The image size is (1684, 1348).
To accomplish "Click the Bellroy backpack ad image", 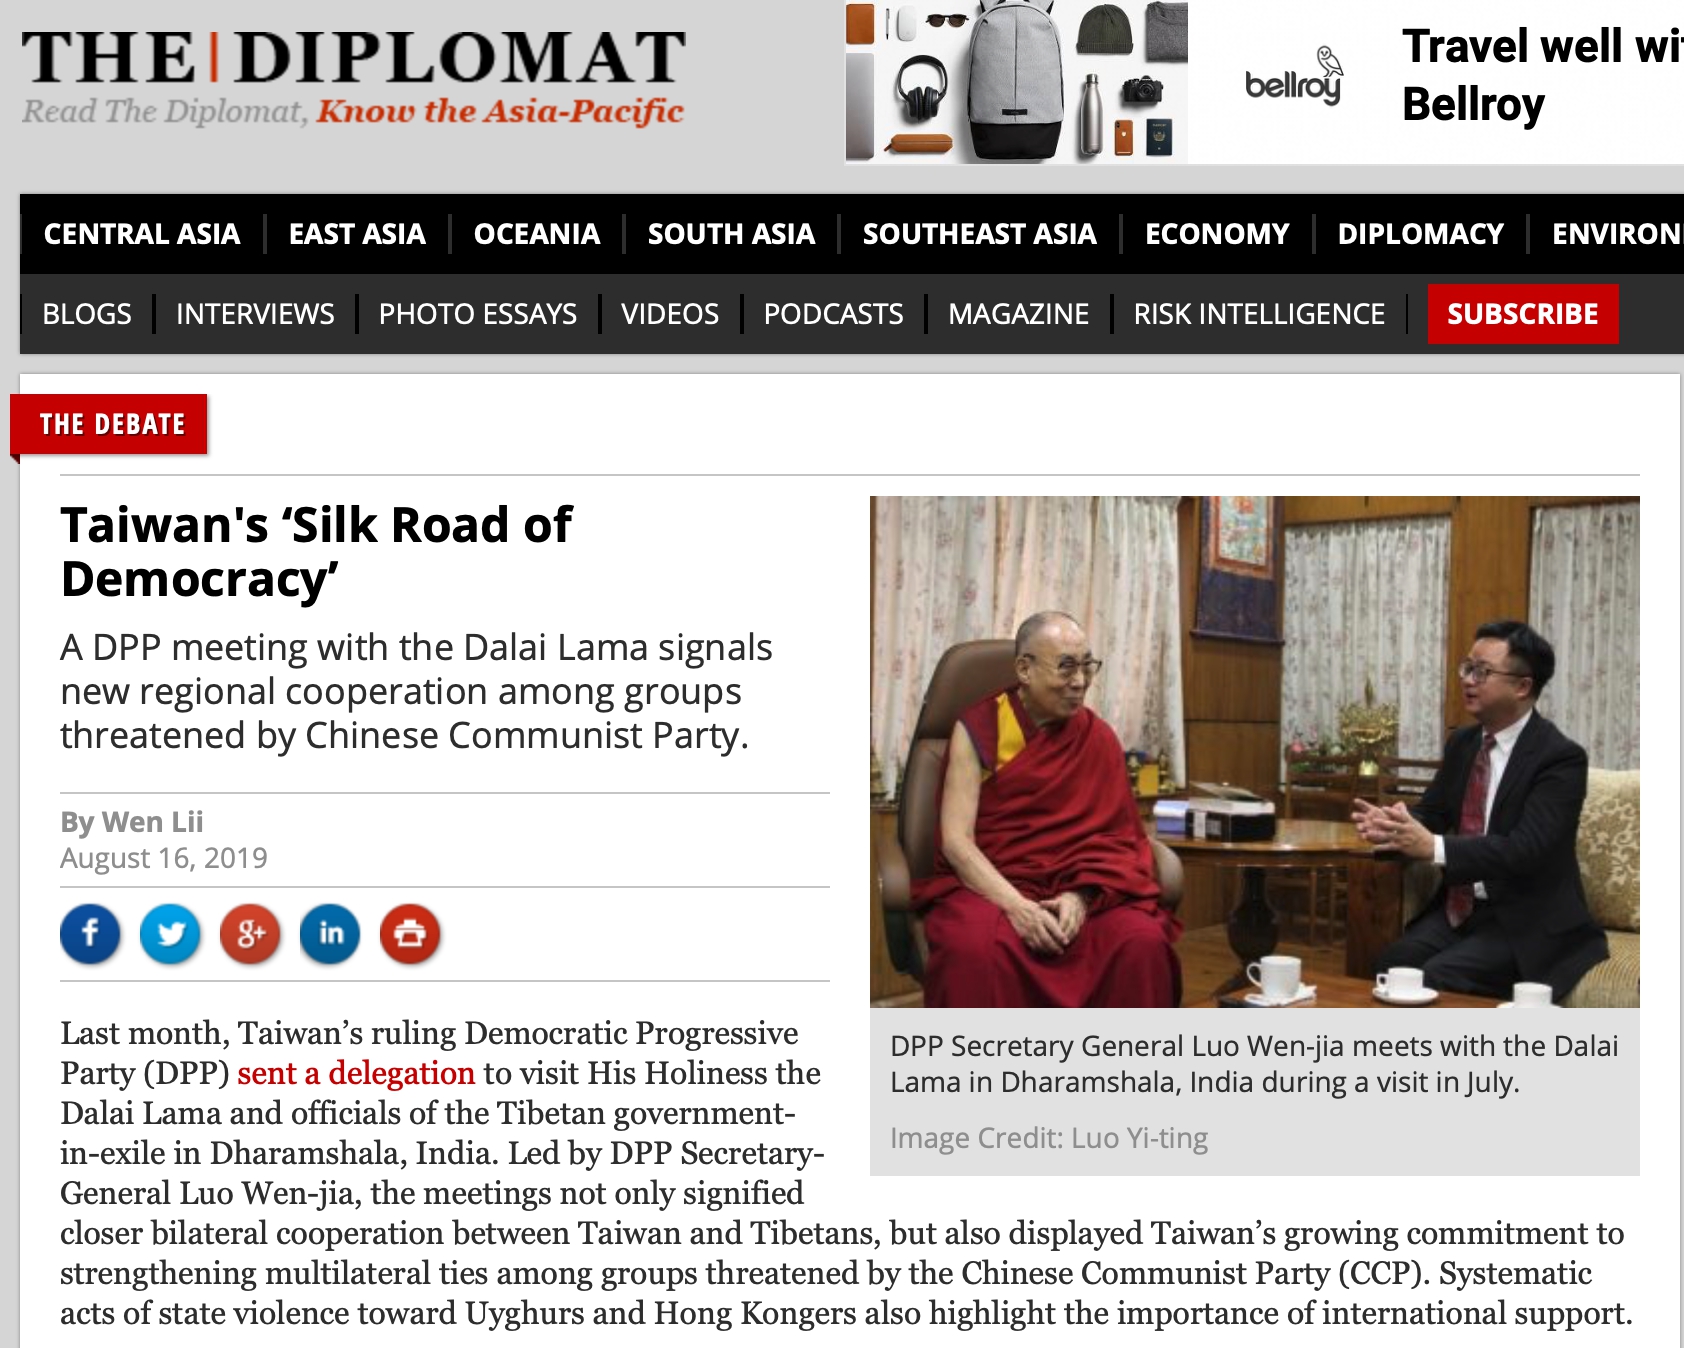I will tap(1016, 82).
